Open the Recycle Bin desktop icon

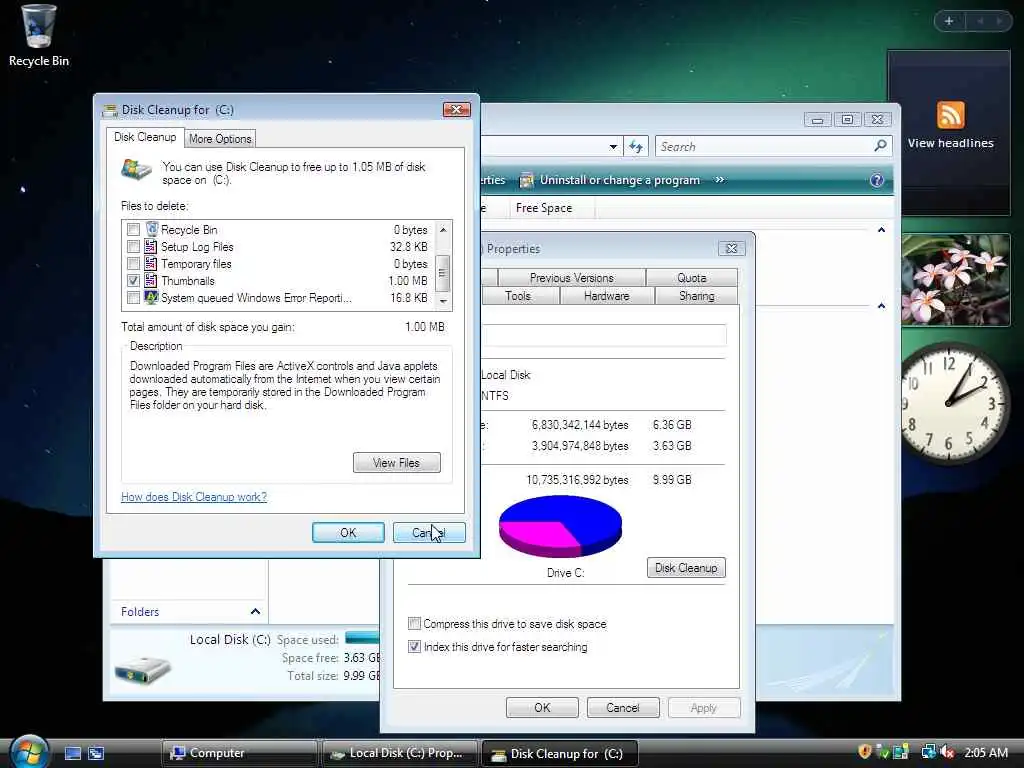38,36
